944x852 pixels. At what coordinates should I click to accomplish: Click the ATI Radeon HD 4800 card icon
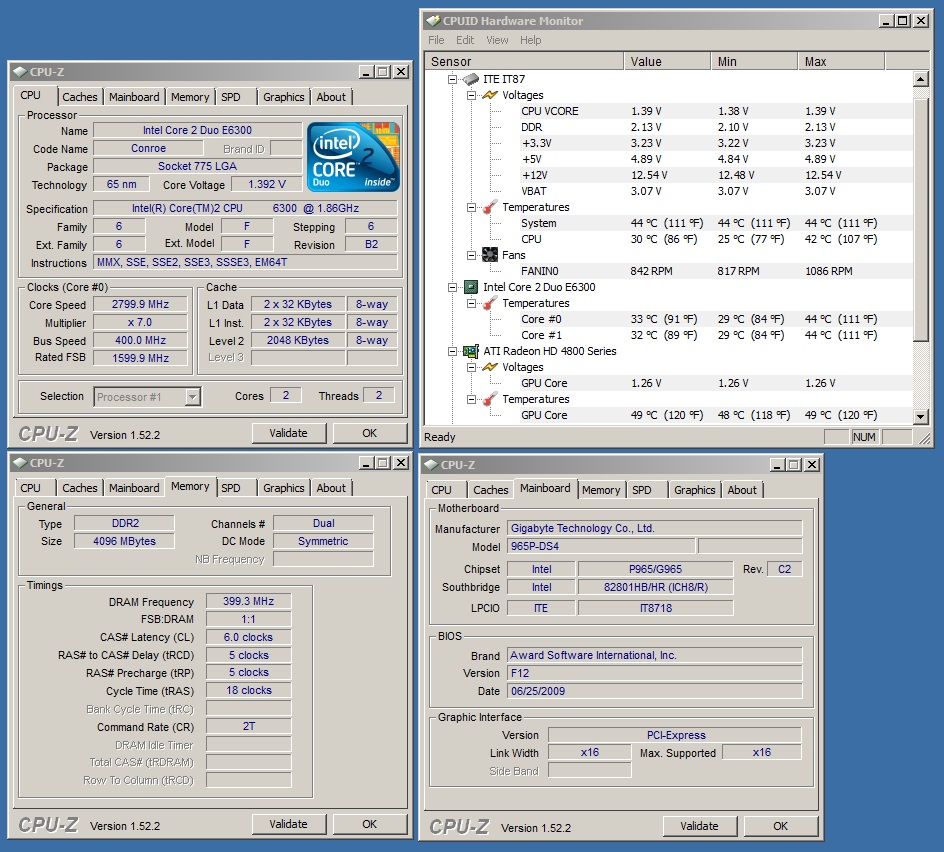(470, 351)
